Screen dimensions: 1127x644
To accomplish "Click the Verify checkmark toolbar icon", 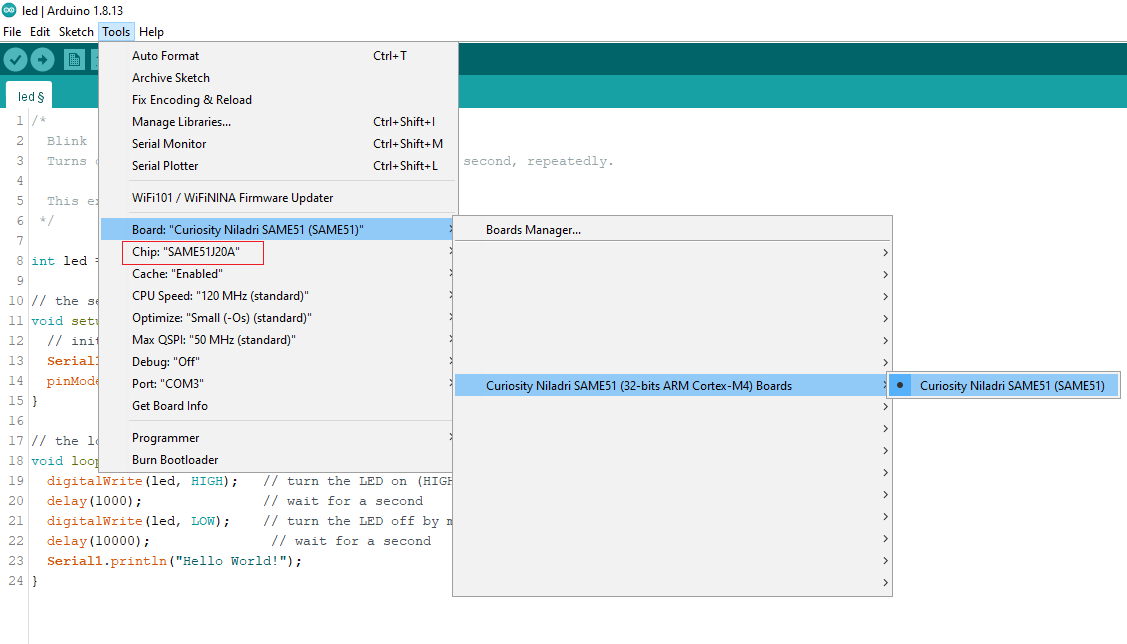I will point(15,59).
